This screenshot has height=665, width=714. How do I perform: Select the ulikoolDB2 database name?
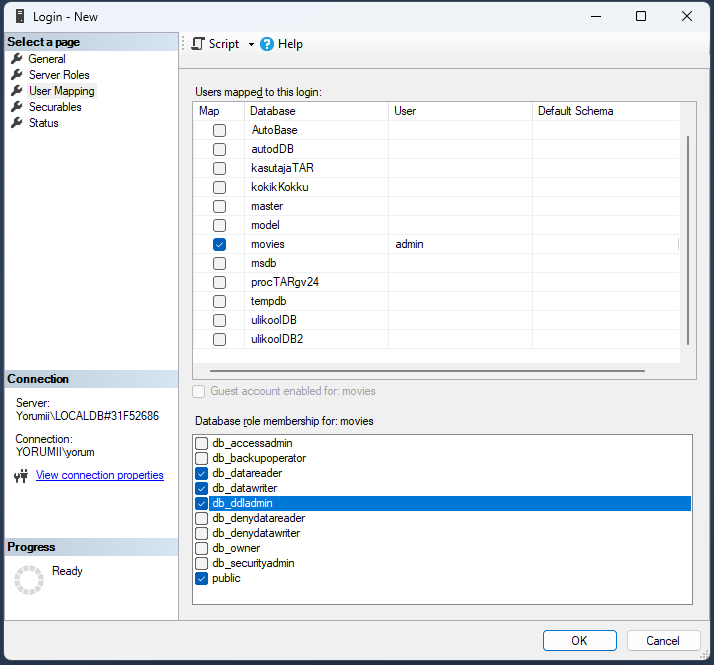point(277,339)
